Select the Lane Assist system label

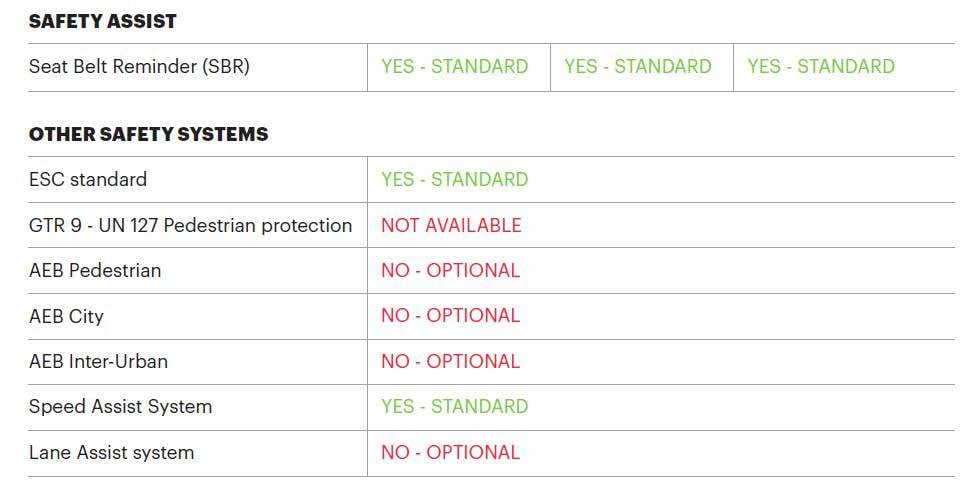point(111,453)
